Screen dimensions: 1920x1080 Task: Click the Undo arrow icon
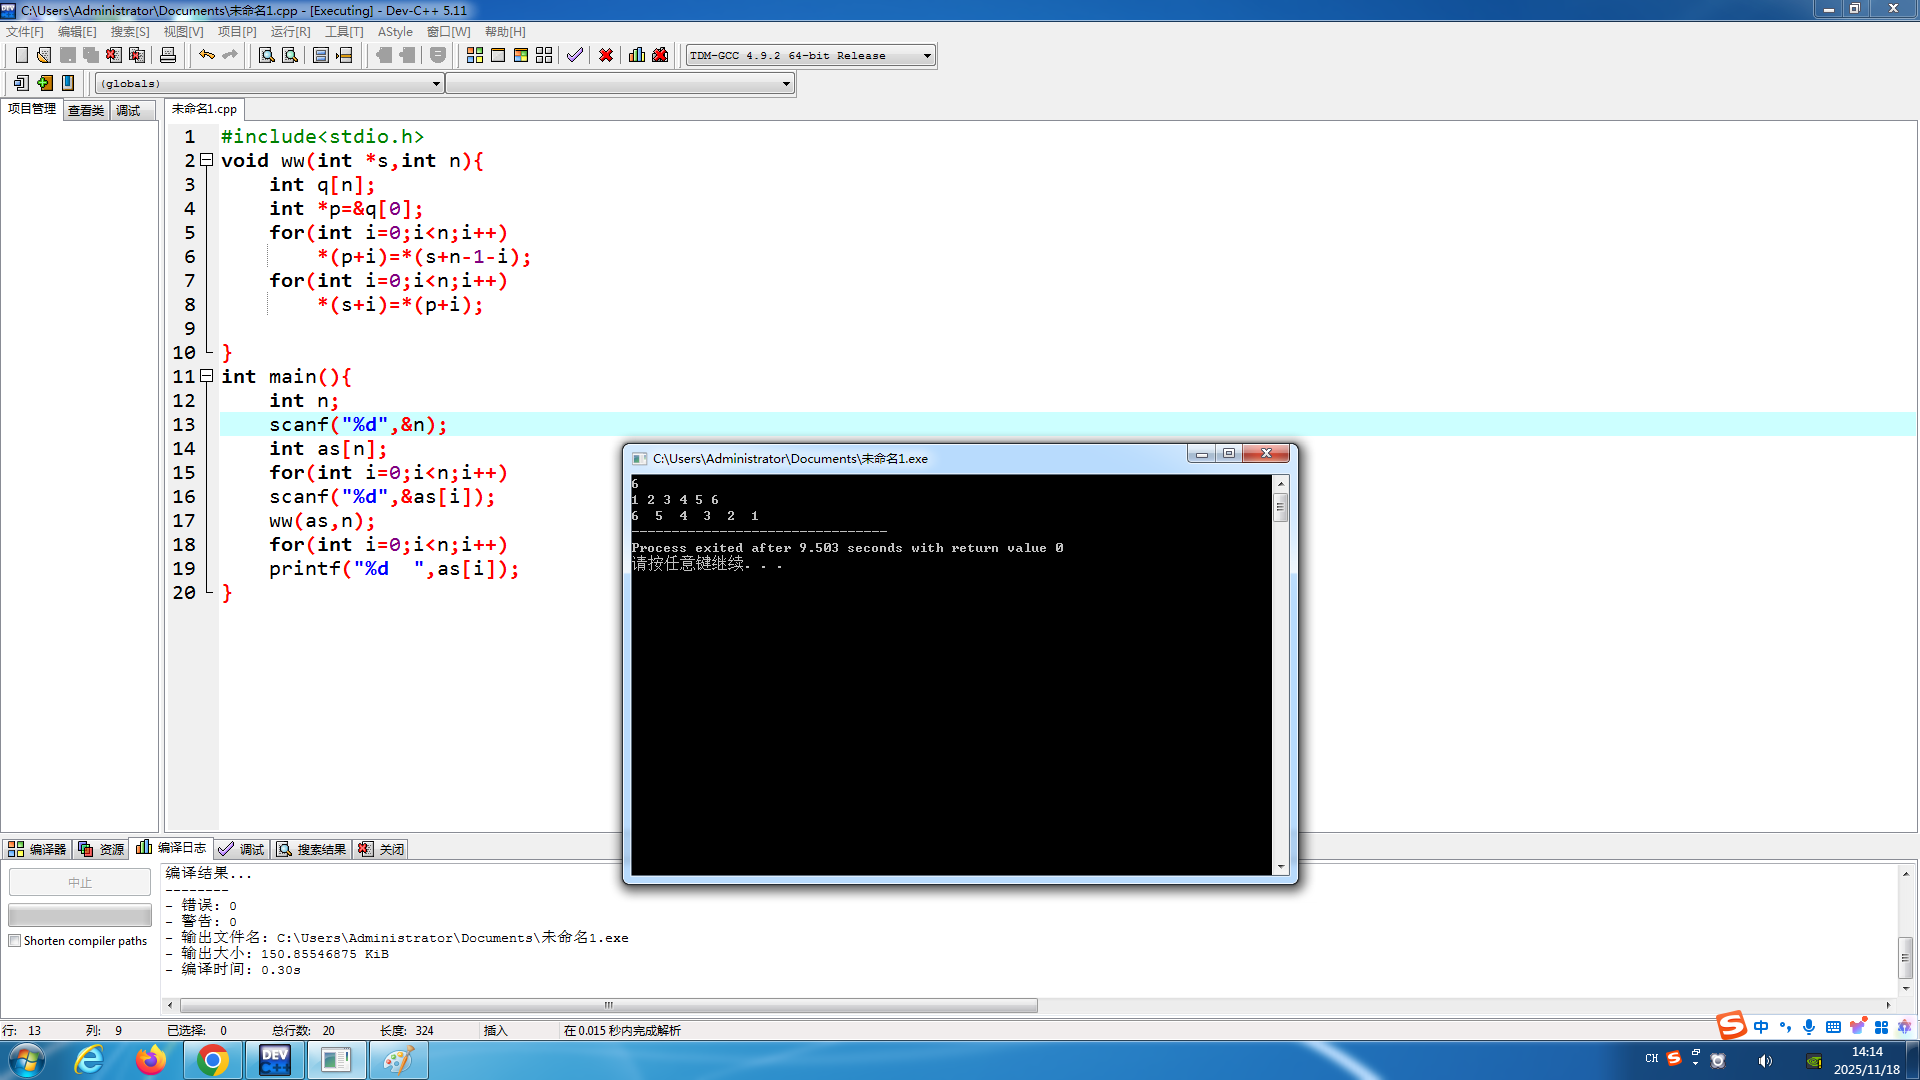pos(206,55)
